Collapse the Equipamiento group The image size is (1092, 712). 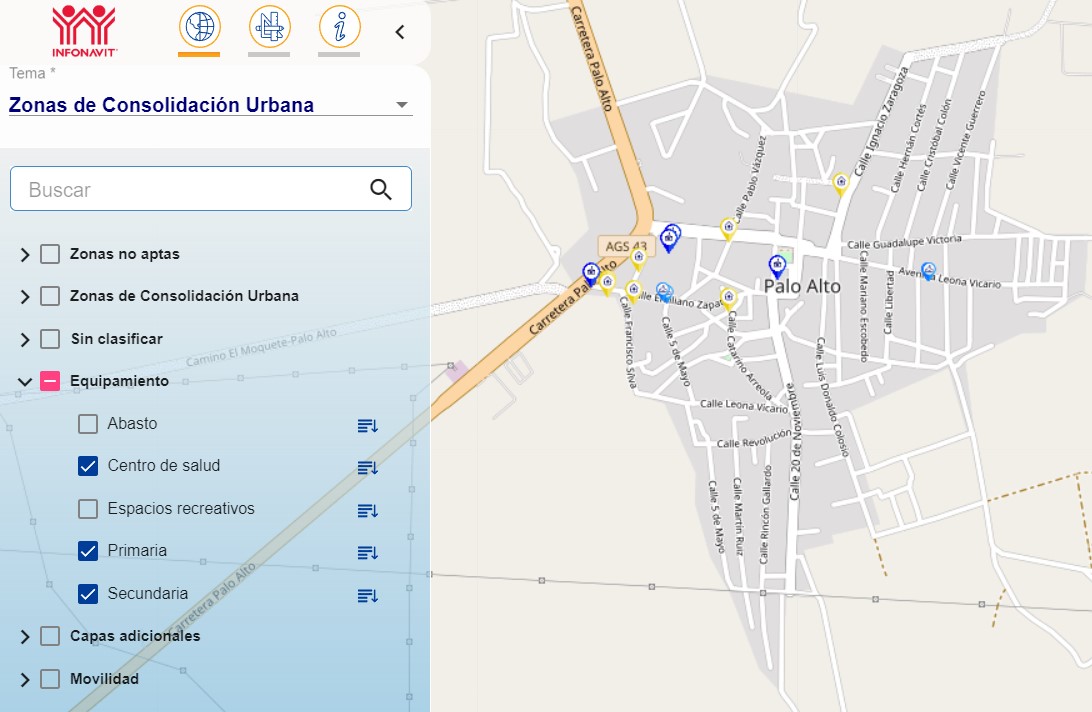[25, 381]
